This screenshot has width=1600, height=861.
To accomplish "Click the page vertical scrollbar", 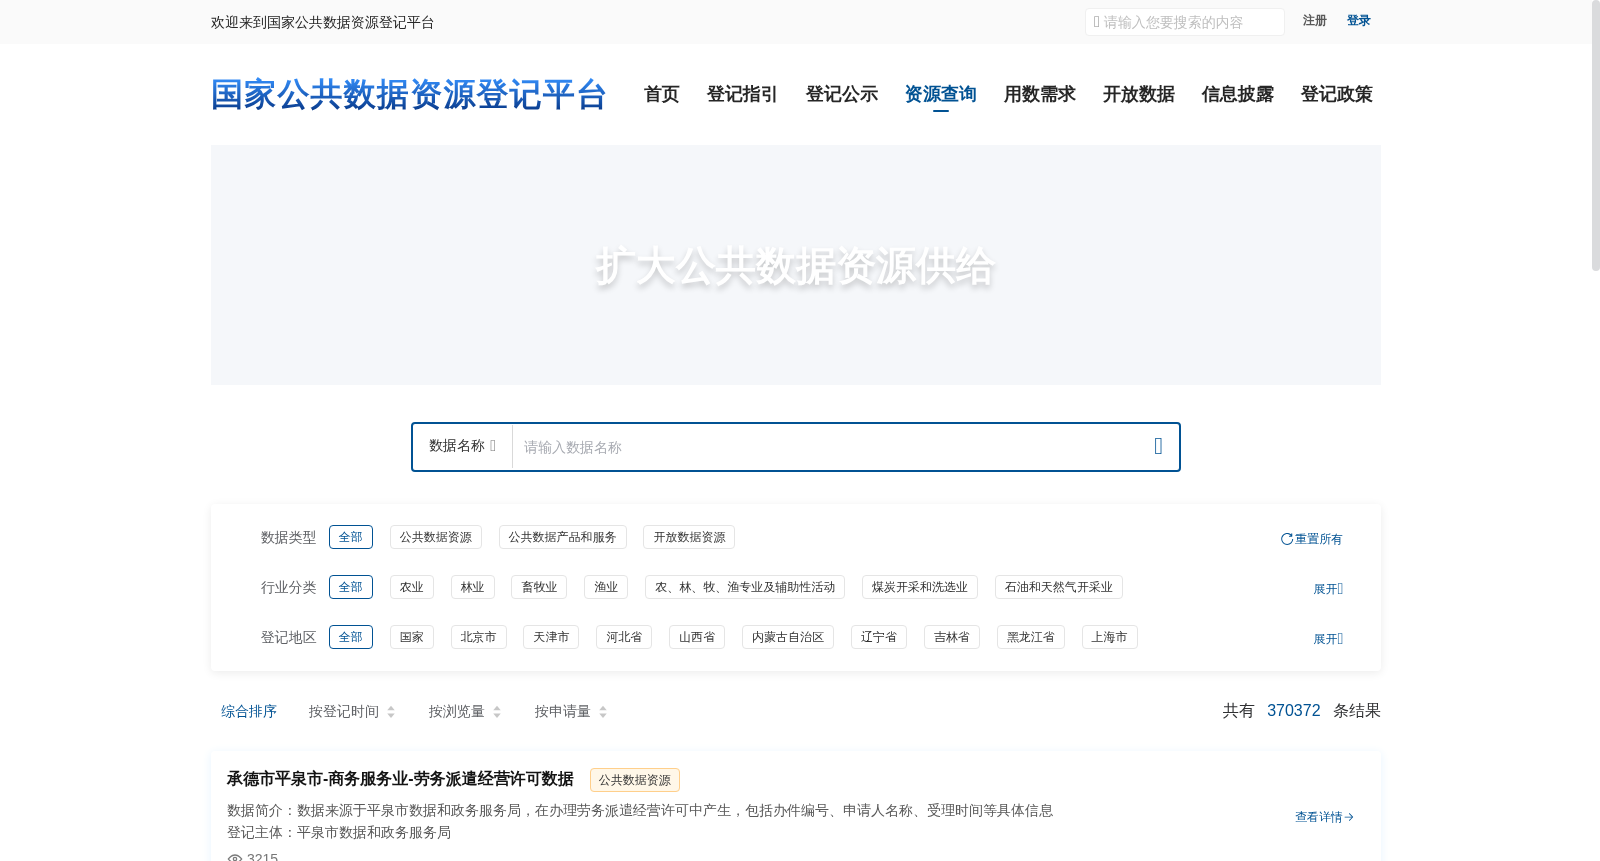I will coord(1596,135).
